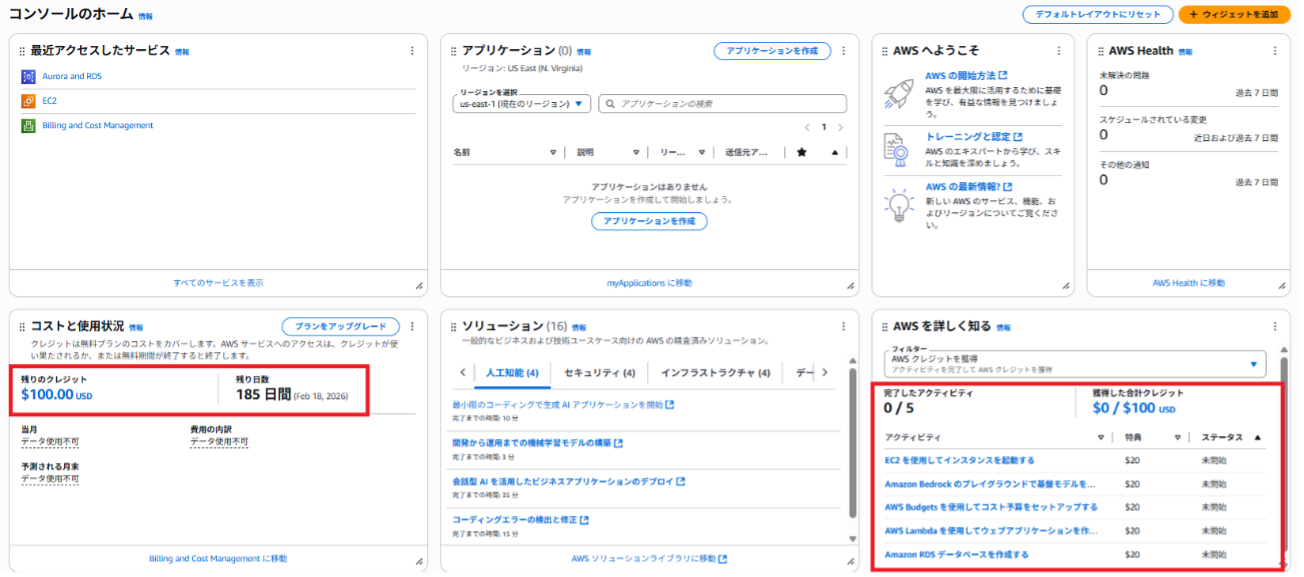Open the Aurora and RDS service icon

(x=28, y=76)
